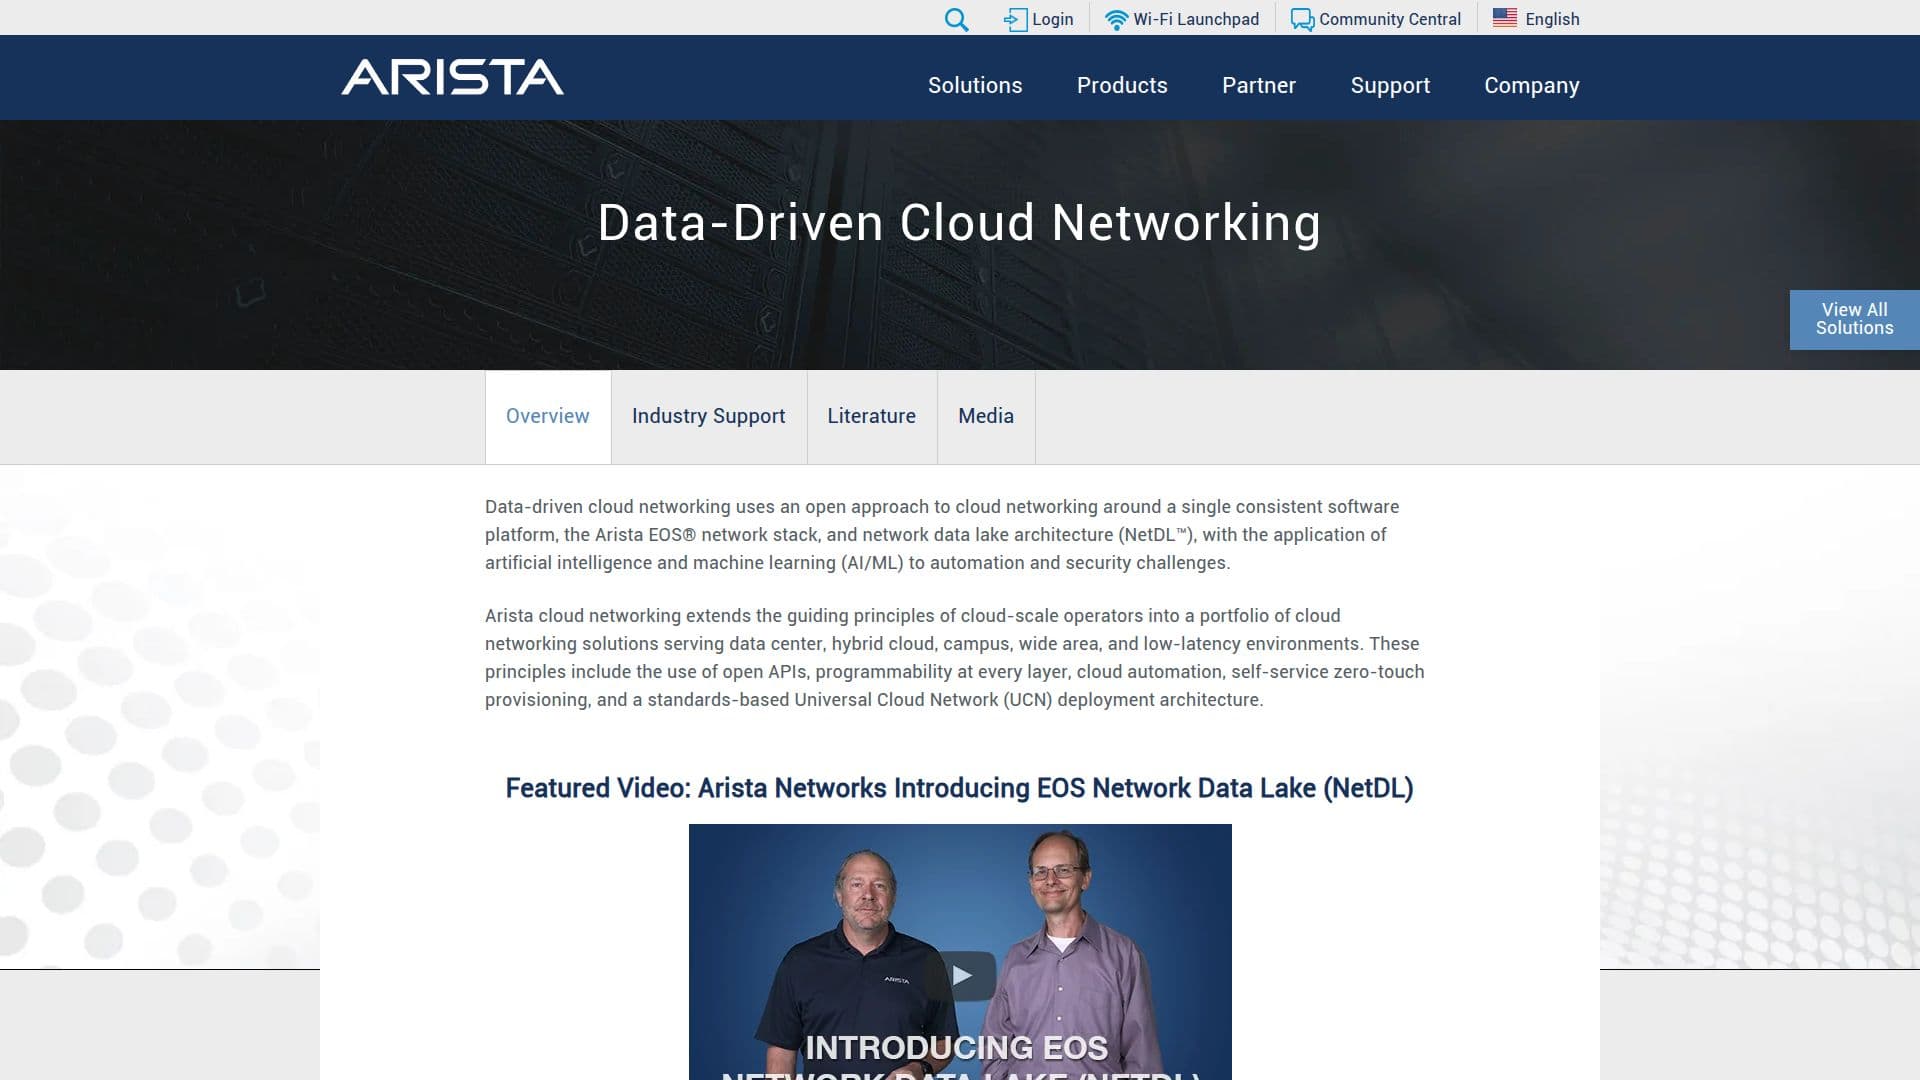
Task: Click the Wi-Fi signal icon
Action: pyautogui.click(x=1116, y=19)
